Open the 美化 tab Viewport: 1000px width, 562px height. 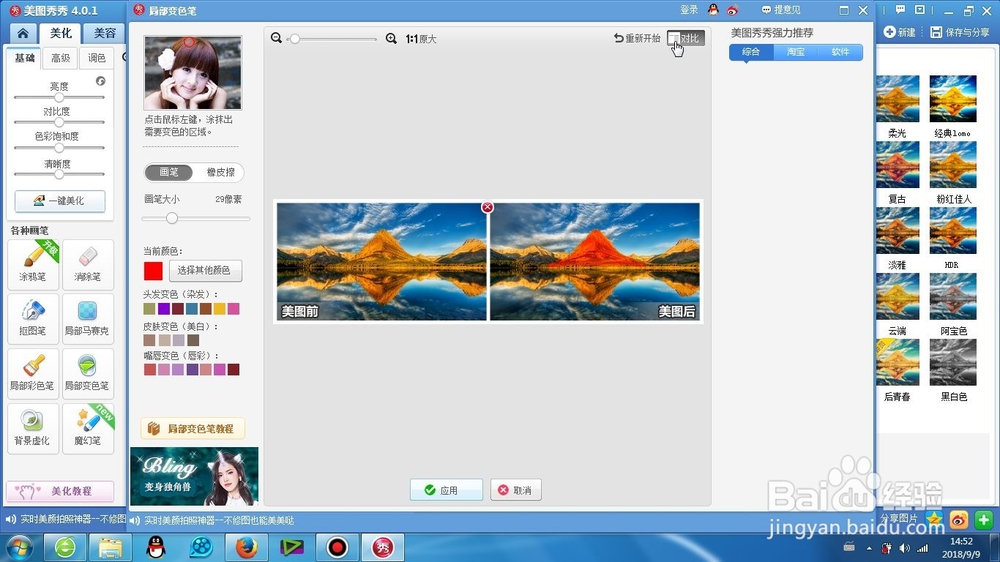(x=61, y=33)
